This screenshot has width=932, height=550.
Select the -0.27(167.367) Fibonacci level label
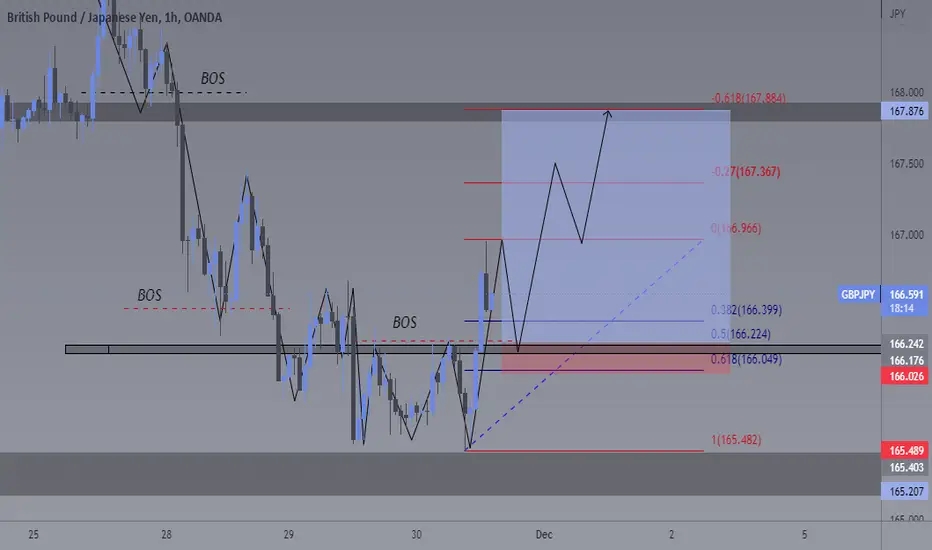[x=746, y=172]
